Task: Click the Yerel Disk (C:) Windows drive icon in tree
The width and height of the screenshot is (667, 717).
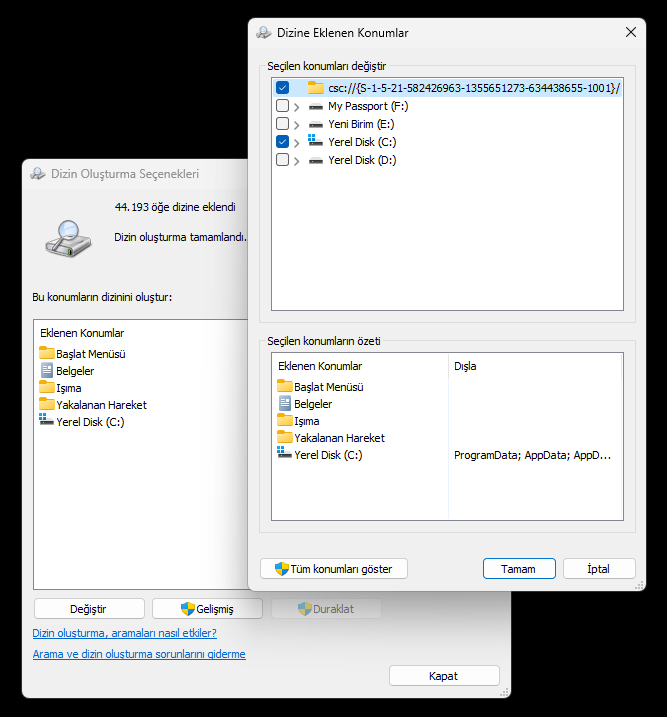Action: pyautogui.click(x=315, y=140)
